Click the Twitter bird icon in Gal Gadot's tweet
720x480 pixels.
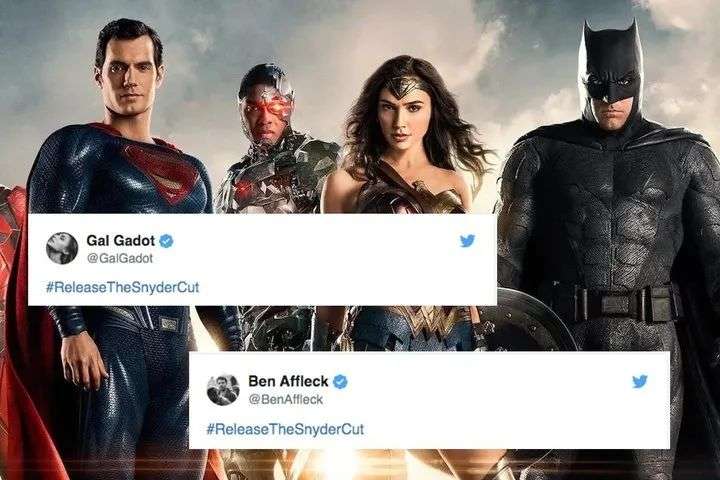[x=467, y=241]
